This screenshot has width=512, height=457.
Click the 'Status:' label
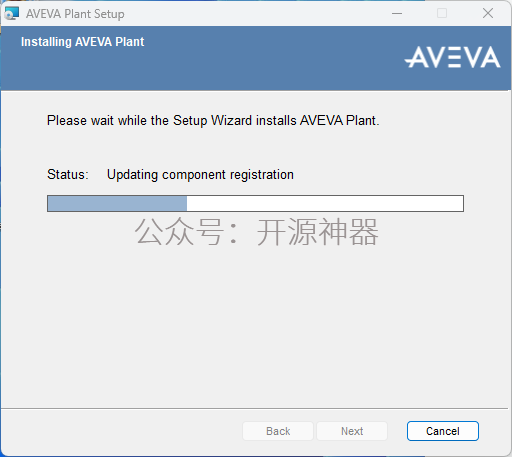(68, 174)
